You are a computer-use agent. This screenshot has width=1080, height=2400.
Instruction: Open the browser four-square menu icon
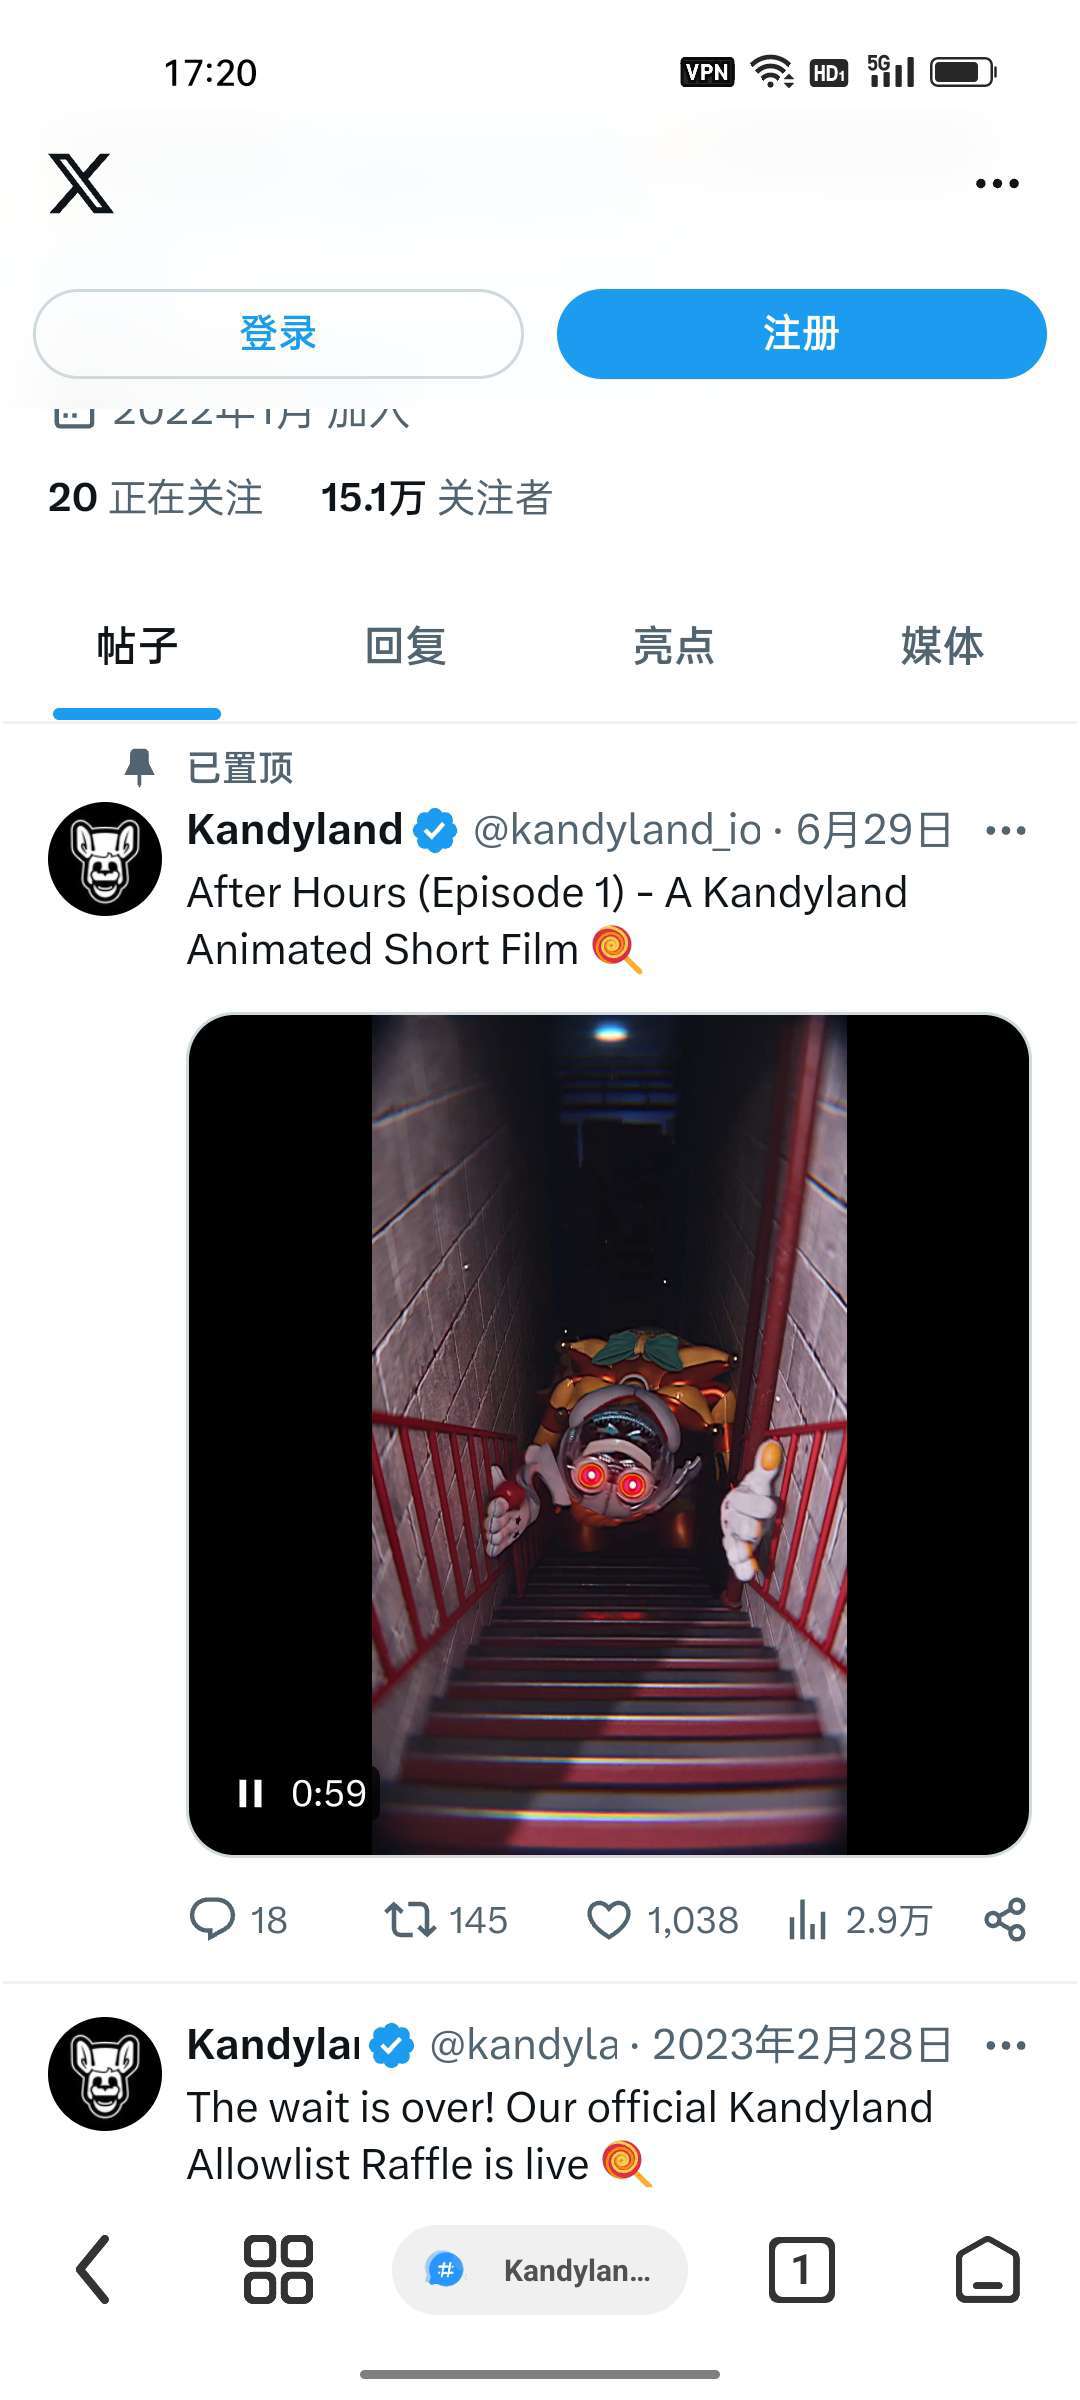[278, 2270]
